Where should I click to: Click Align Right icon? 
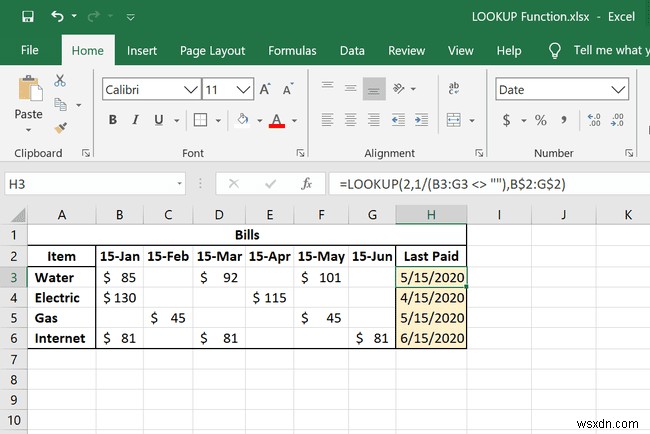click(x=374, y=120)
